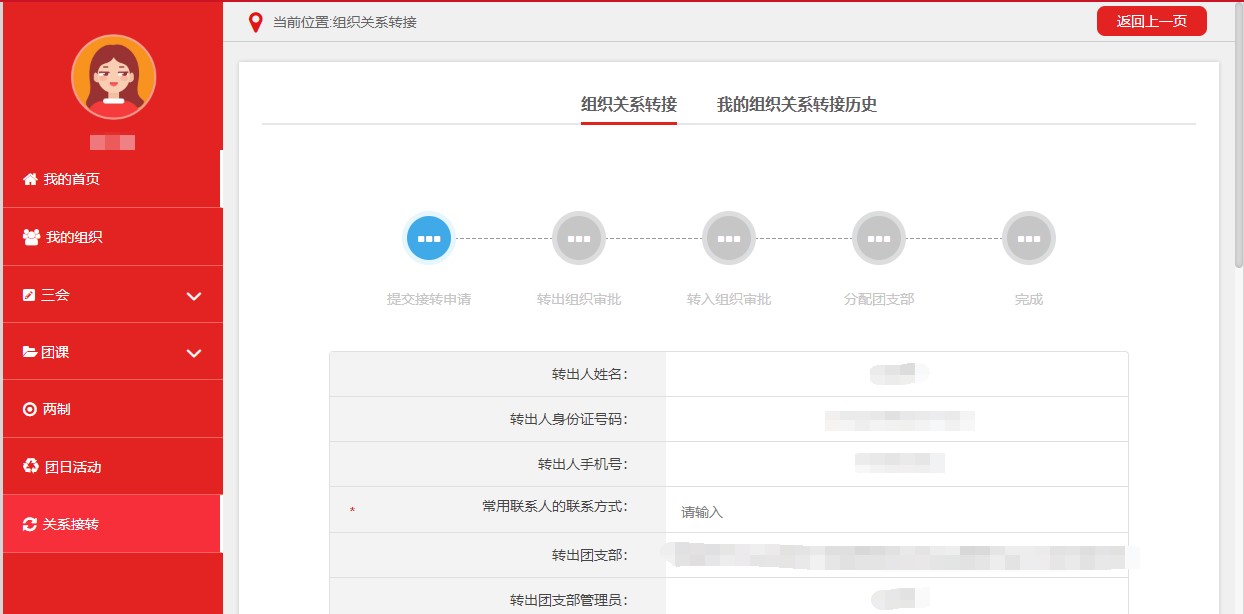The width and height of the screenshot is (1244, 614).
Task: Click the 转入组织审批 step circle
Action: (729, 238)
